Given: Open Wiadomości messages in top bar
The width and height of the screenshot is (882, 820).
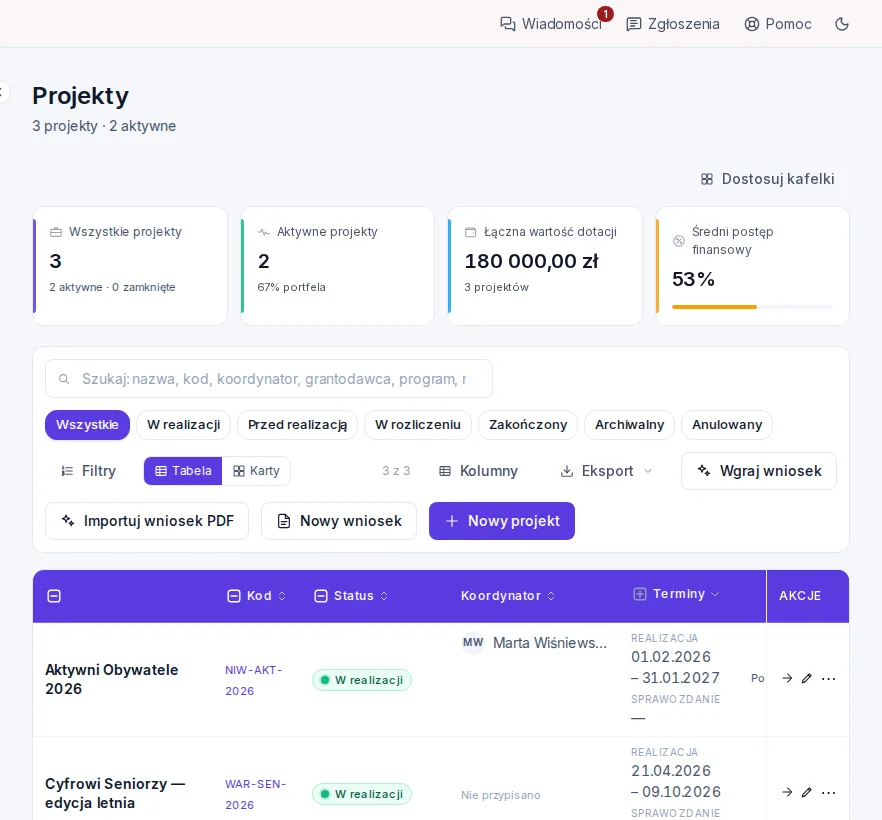Looking at the screenshot, I should tap(551, 24).
